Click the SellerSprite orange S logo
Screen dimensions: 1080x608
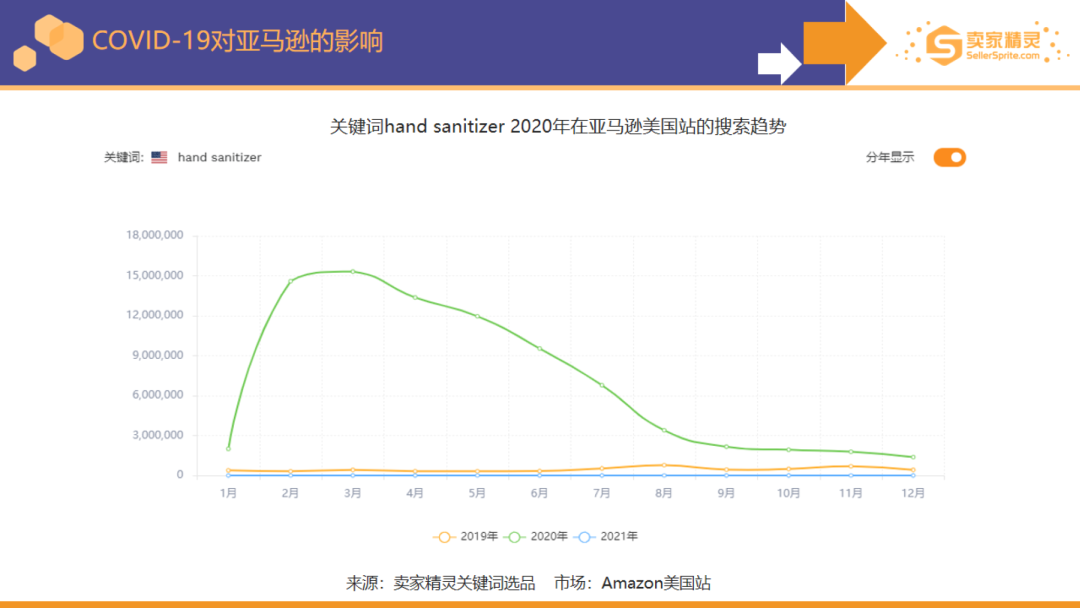point(942,42)
